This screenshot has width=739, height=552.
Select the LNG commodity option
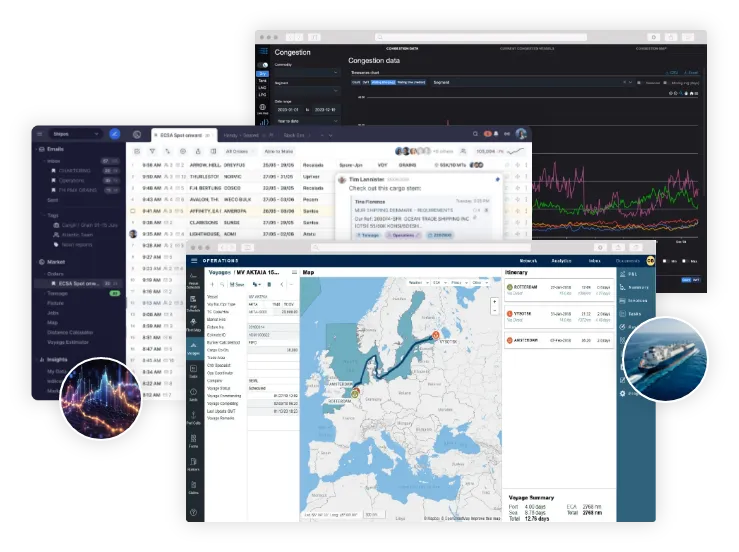click(262, 90)
